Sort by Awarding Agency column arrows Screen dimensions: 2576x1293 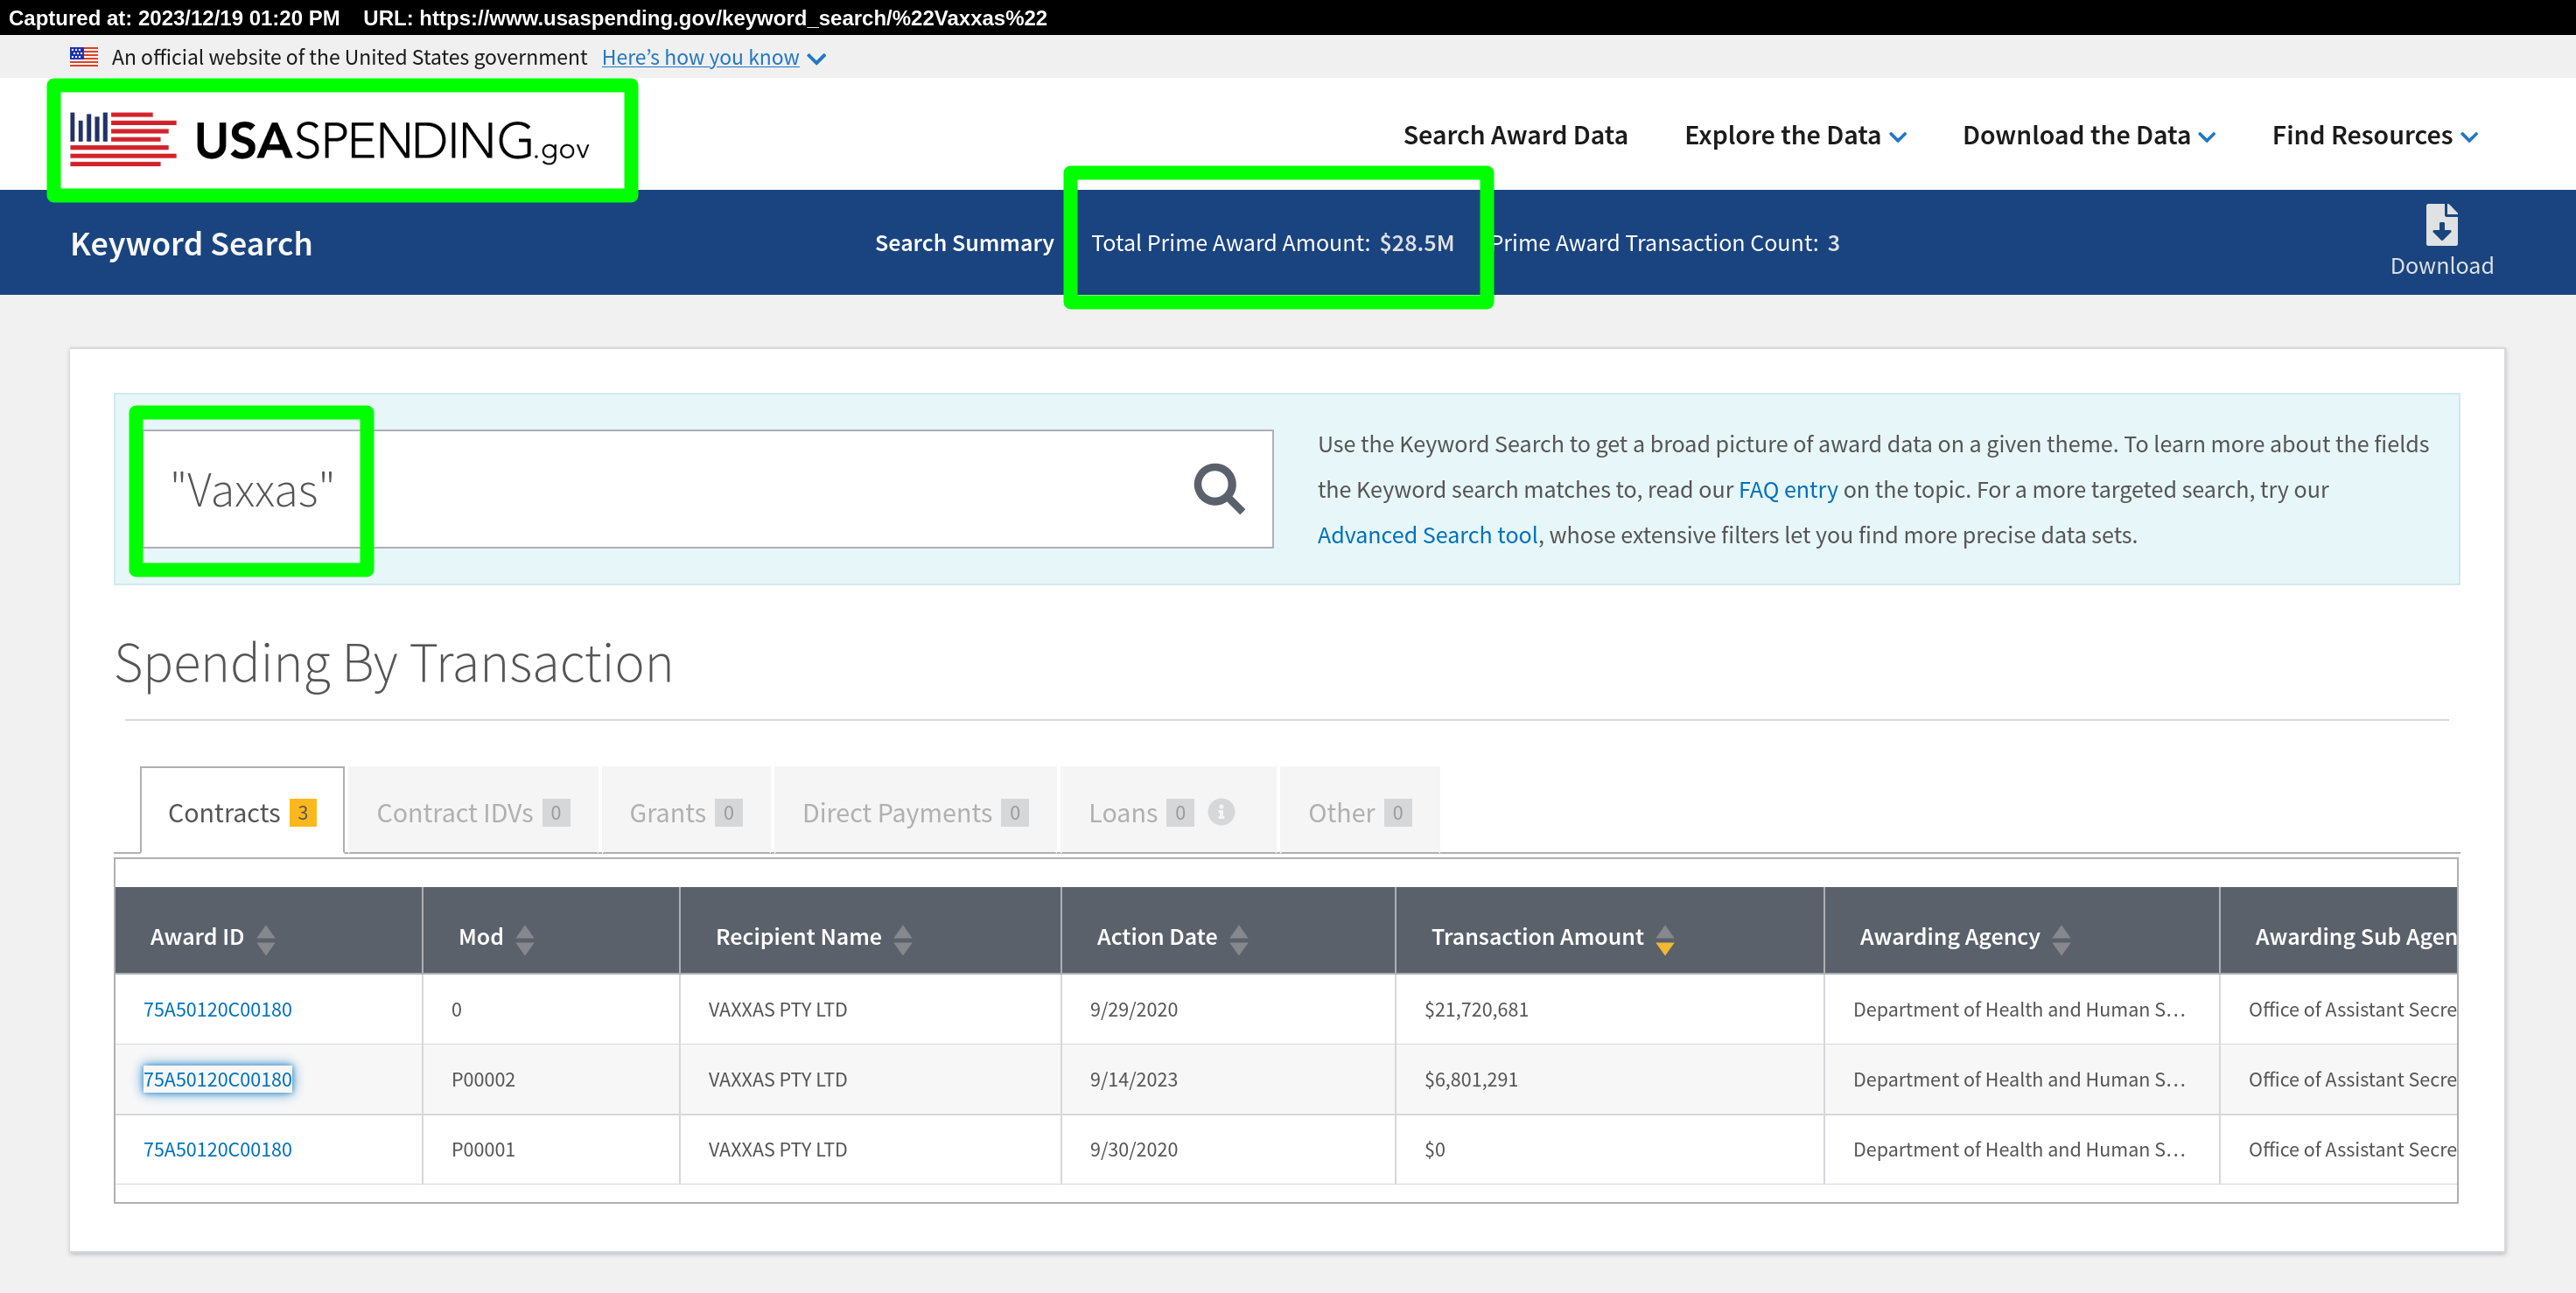coord(2061,939)
